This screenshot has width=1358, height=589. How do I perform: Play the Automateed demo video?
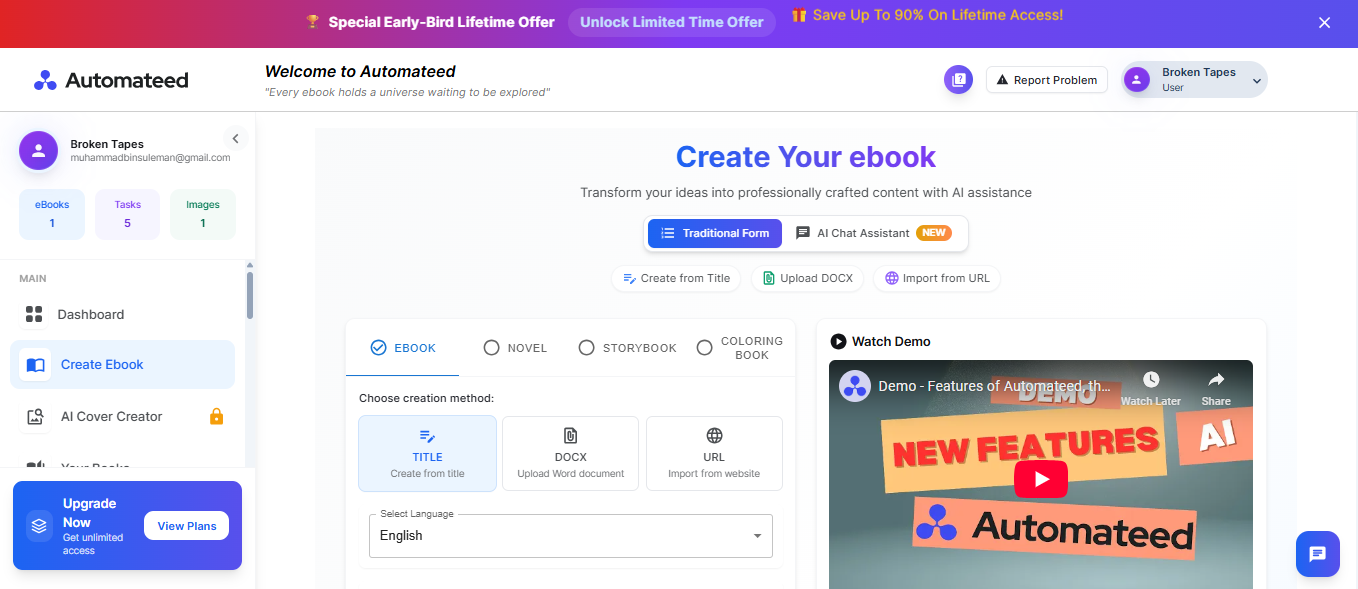tap(1041, 479)
